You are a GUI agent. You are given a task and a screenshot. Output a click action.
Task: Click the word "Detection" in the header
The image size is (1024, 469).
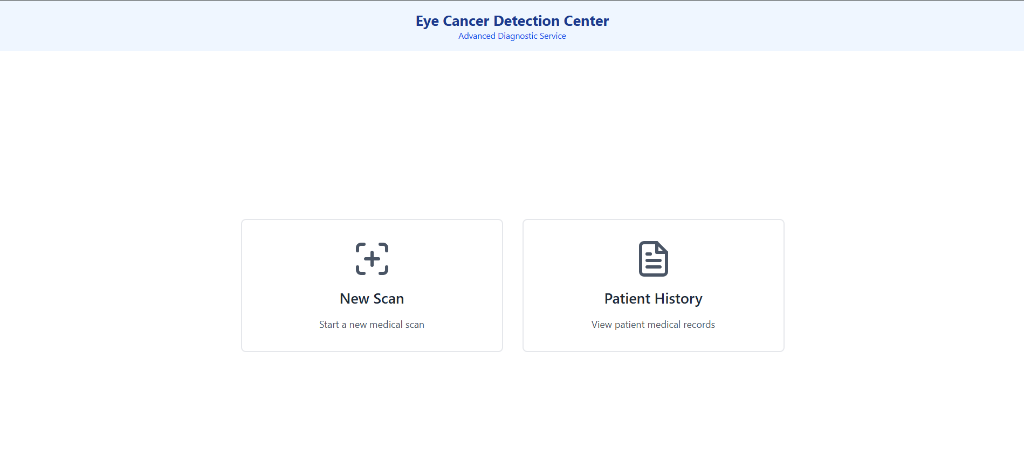(x=526, y=21)
